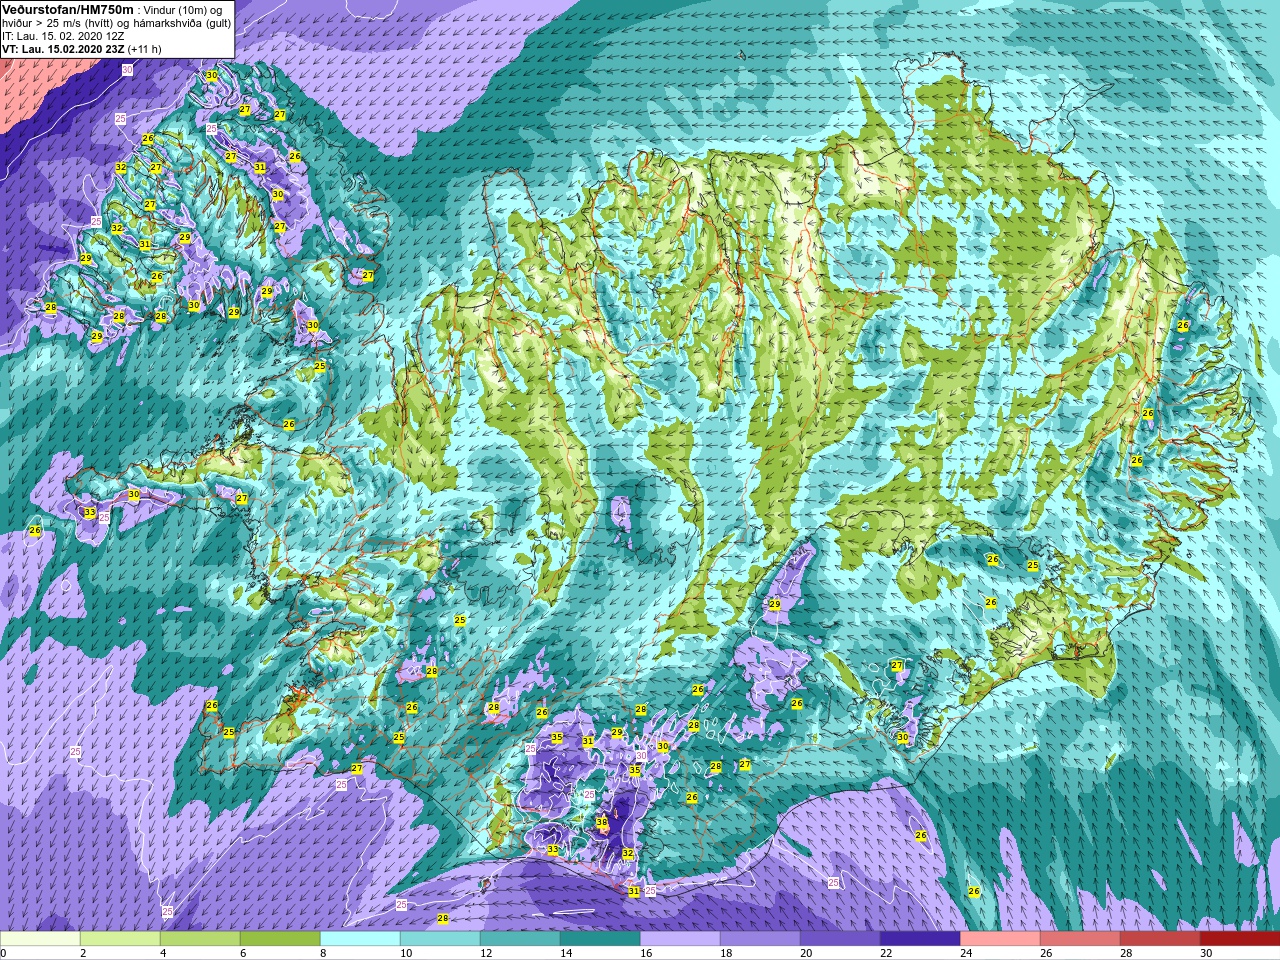Click the legend tick label 16
Viewport: 1280px width, 960px height.
click(x=646, y=953)
